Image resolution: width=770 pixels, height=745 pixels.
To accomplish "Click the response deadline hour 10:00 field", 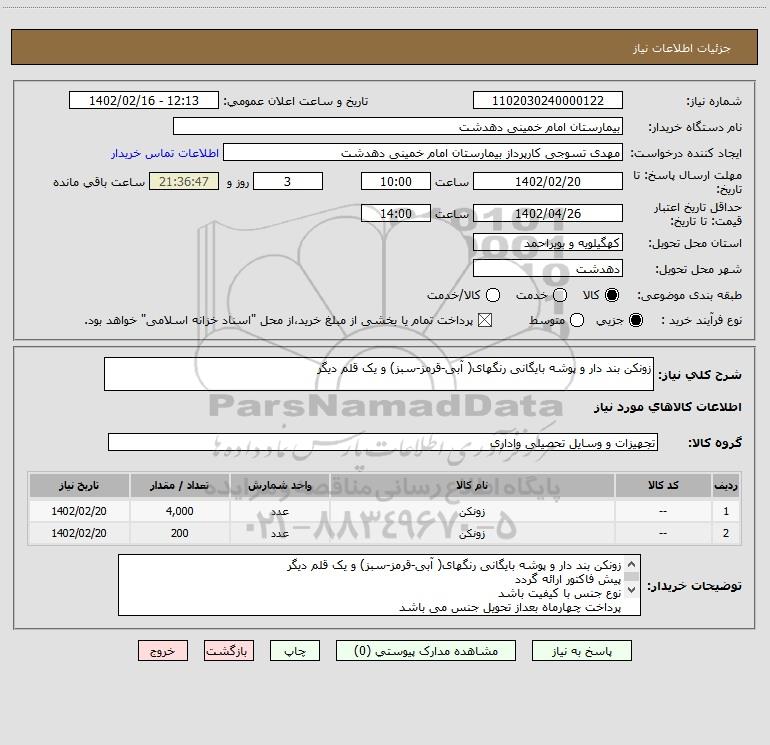I will pyautogui.click(x=396, y=181).
